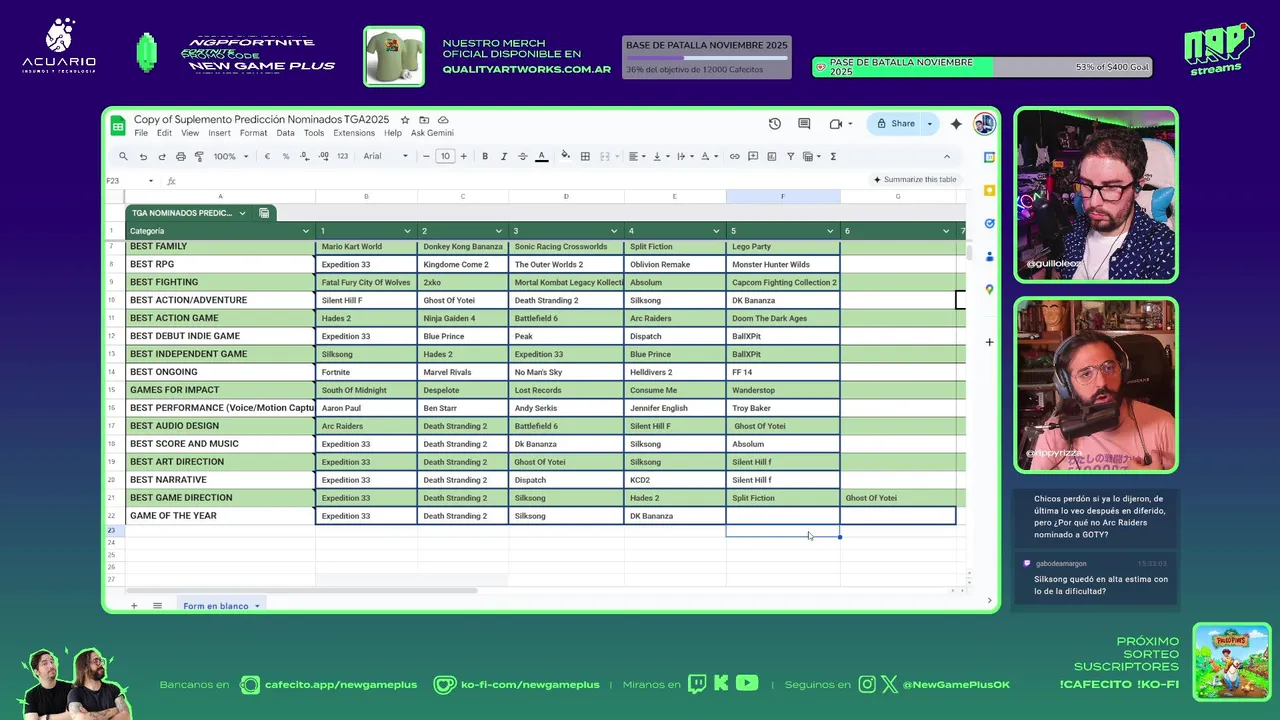Star the document title
Screen dimensions: 1280x720
tap(405, 120)
